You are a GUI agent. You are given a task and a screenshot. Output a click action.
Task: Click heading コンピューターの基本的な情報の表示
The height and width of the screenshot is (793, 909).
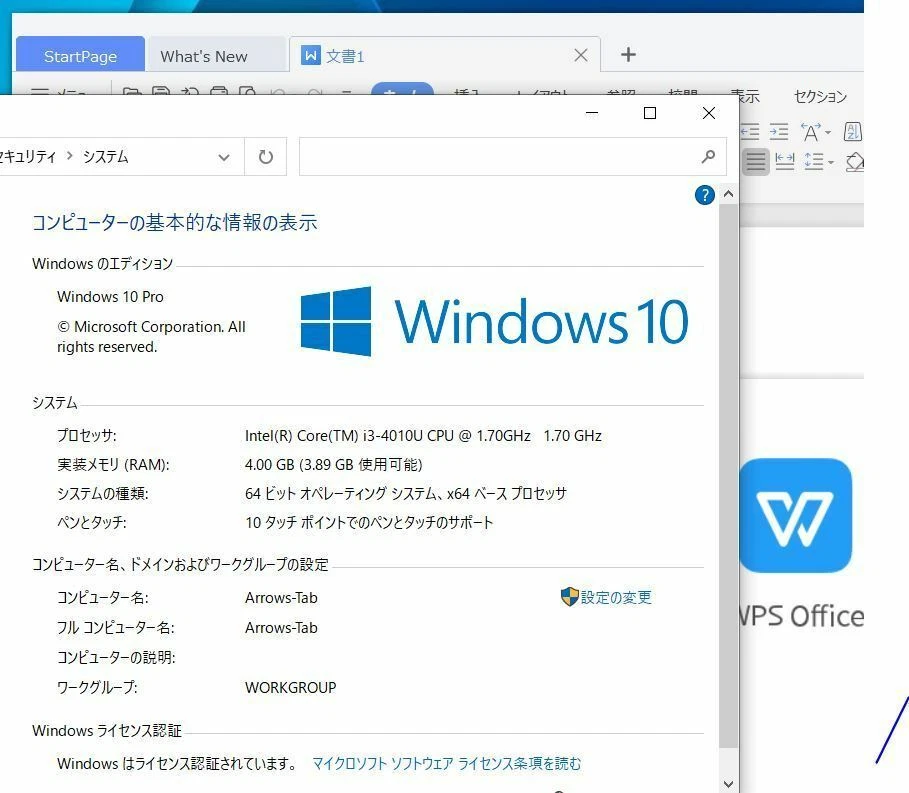pyautogui.click(x=174, y=223)
